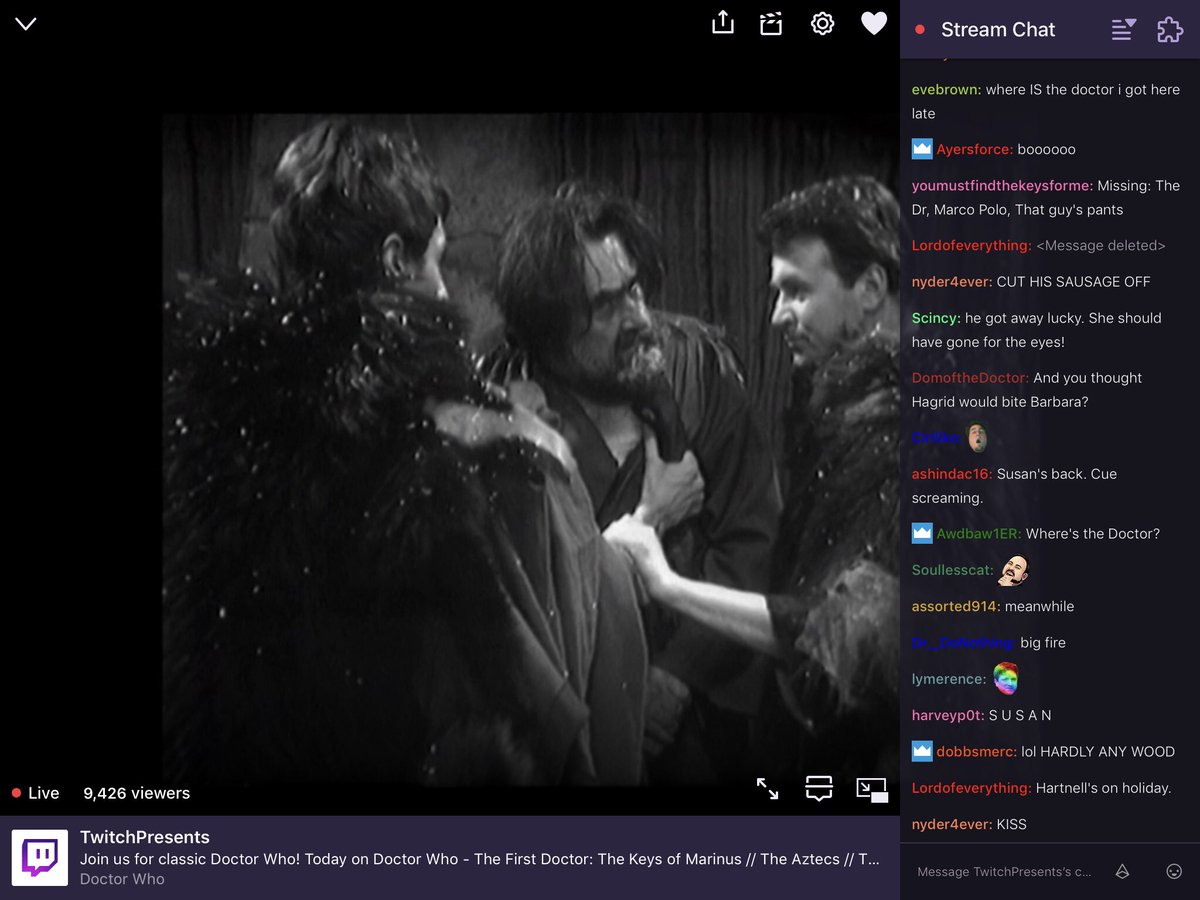Tap dobbsmerc's crown badge icon

pyautogui.click(x=922, y=751)
